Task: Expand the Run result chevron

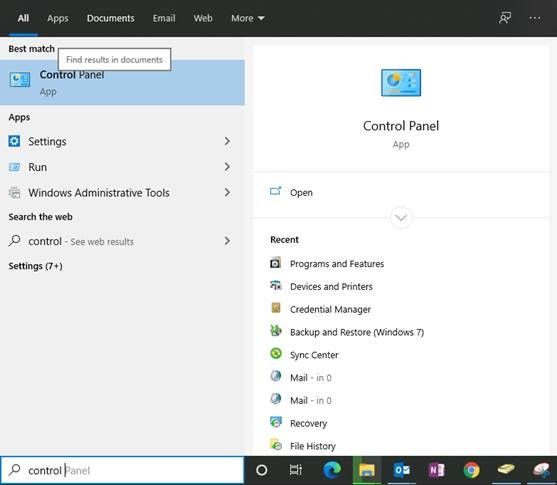Action: [227, 167]
